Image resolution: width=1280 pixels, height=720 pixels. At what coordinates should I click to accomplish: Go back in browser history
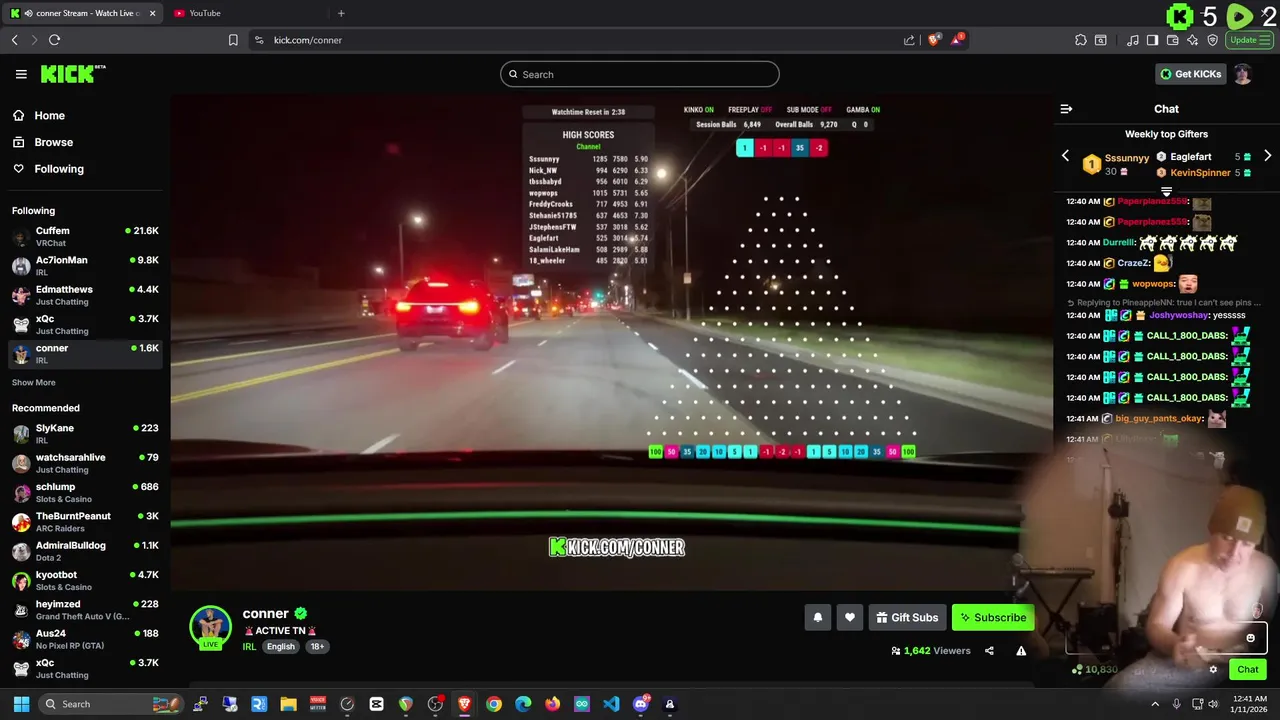14,40
